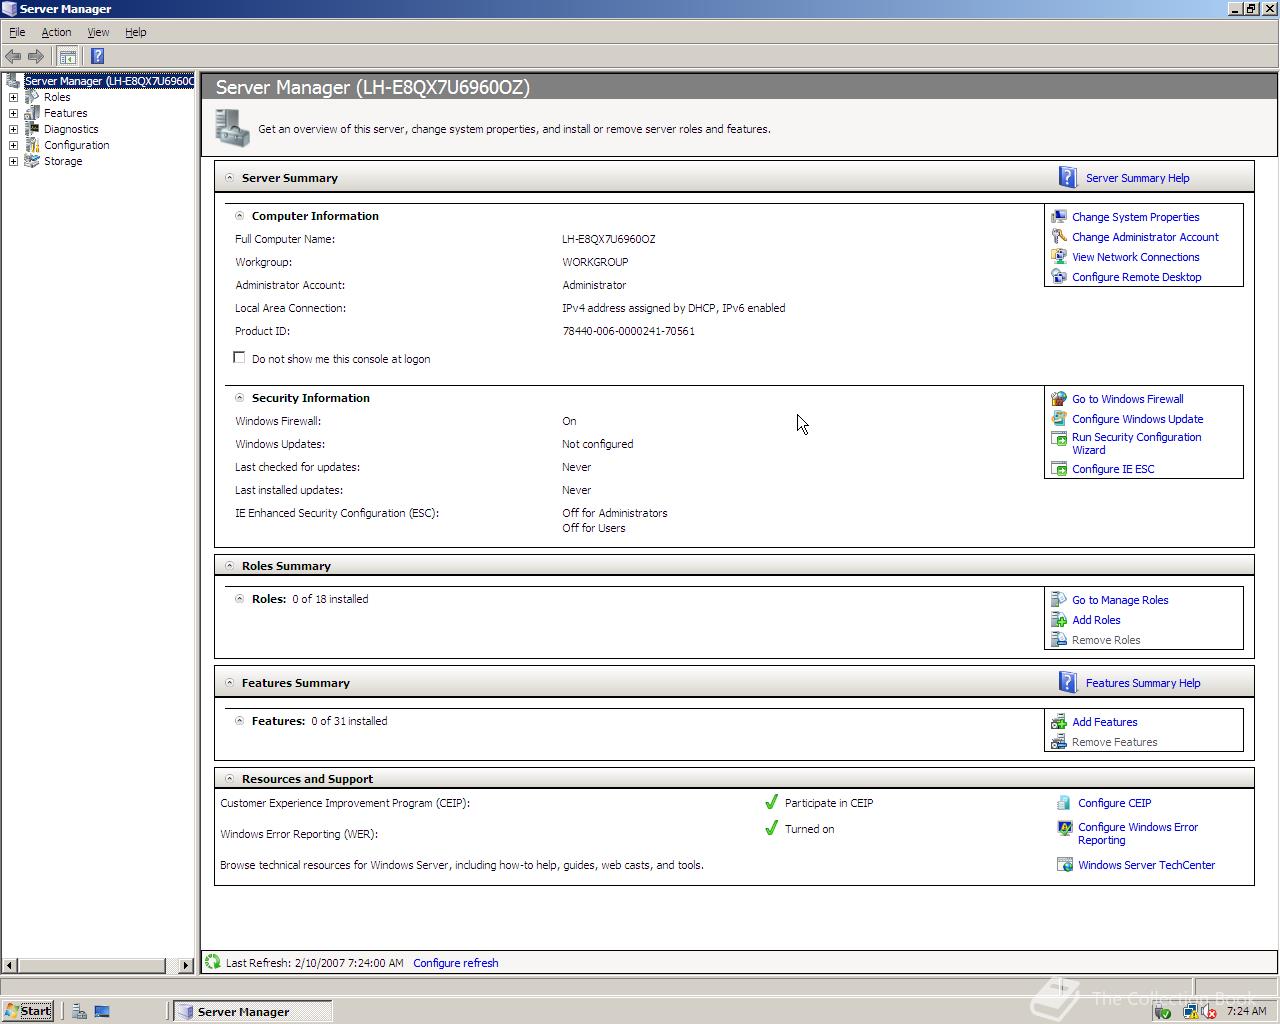Collapse the Roles Summary section
The image size is (1280, 1024).
coord(229,565)
